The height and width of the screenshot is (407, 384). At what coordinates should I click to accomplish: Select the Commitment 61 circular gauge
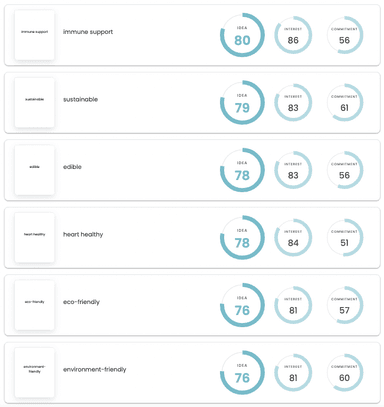(344, 103)
